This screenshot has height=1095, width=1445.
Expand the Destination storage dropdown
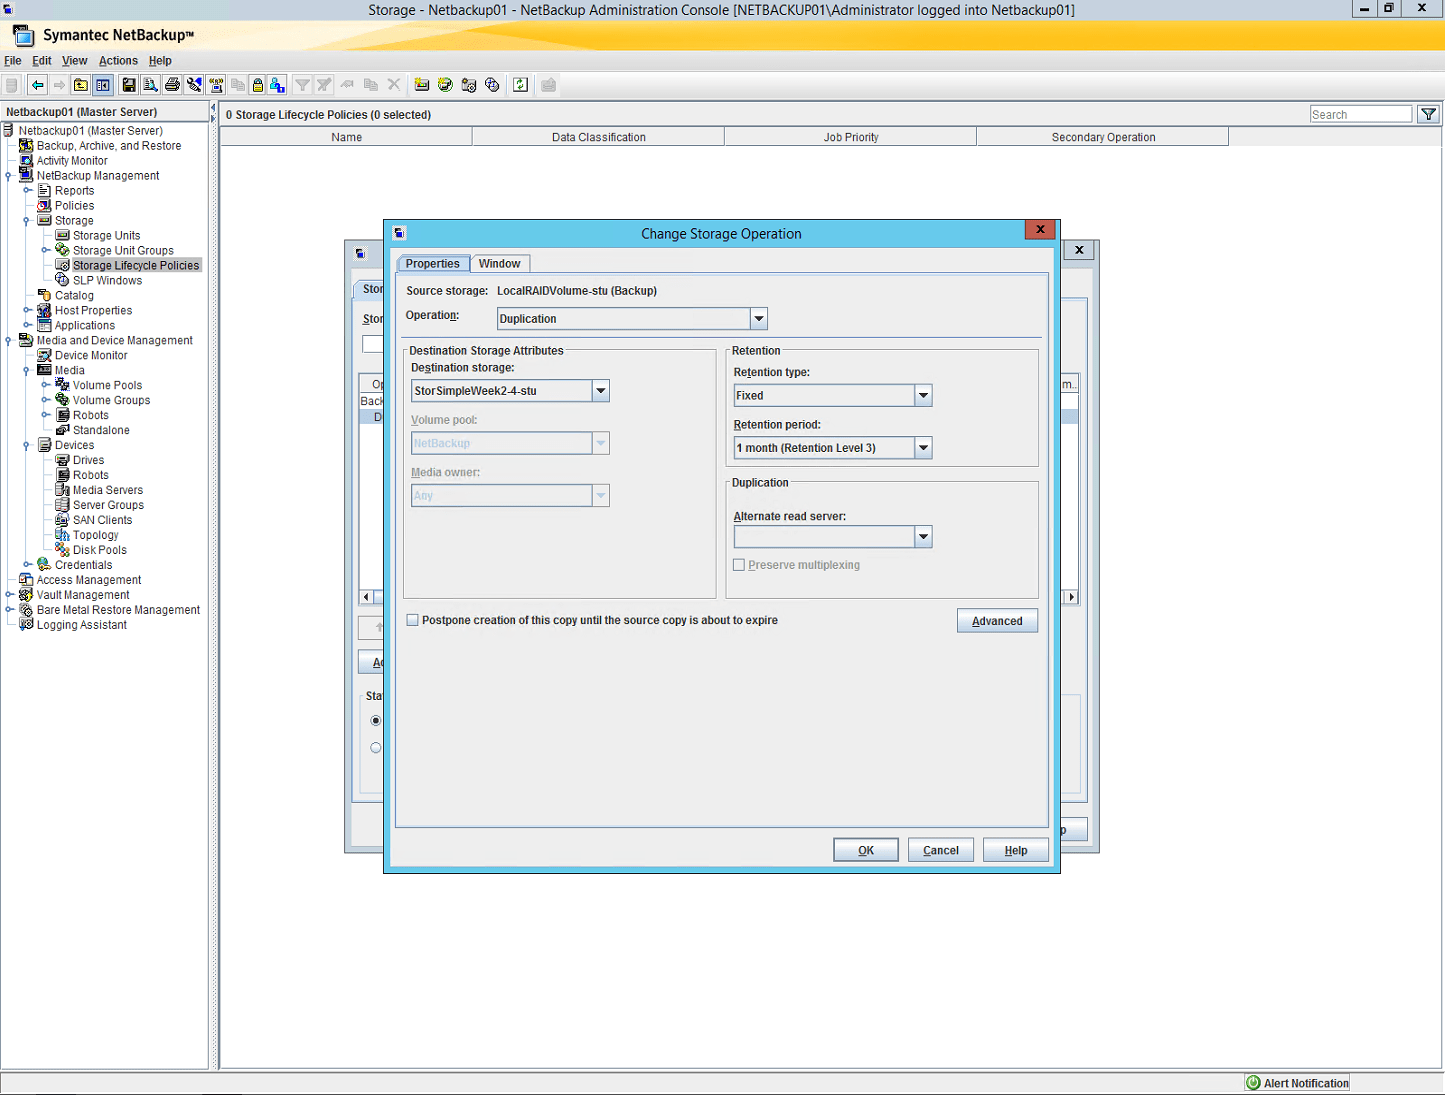600,390
